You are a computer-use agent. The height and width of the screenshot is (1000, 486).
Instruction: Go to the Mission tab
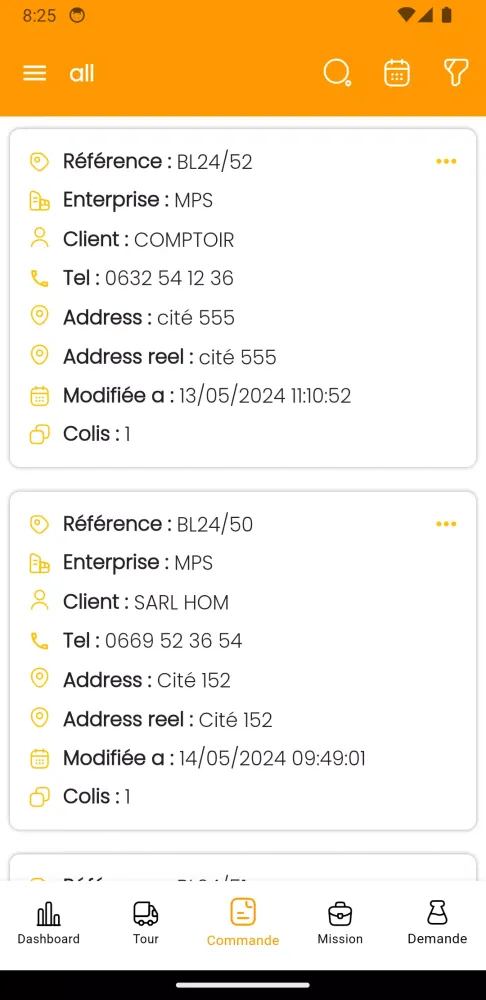pos(340,923)
